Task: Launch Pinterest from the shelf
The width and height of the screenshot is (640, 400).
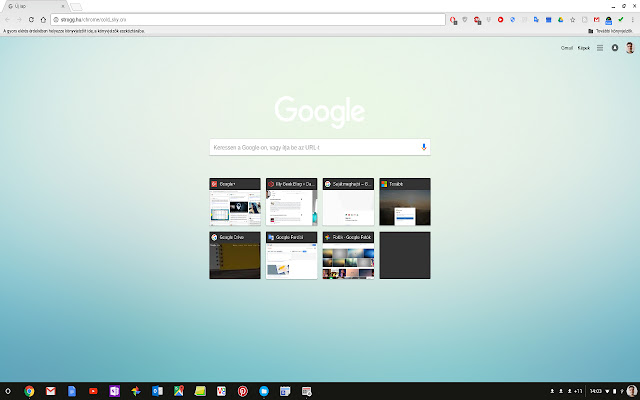Action: (x=243, y=391)
